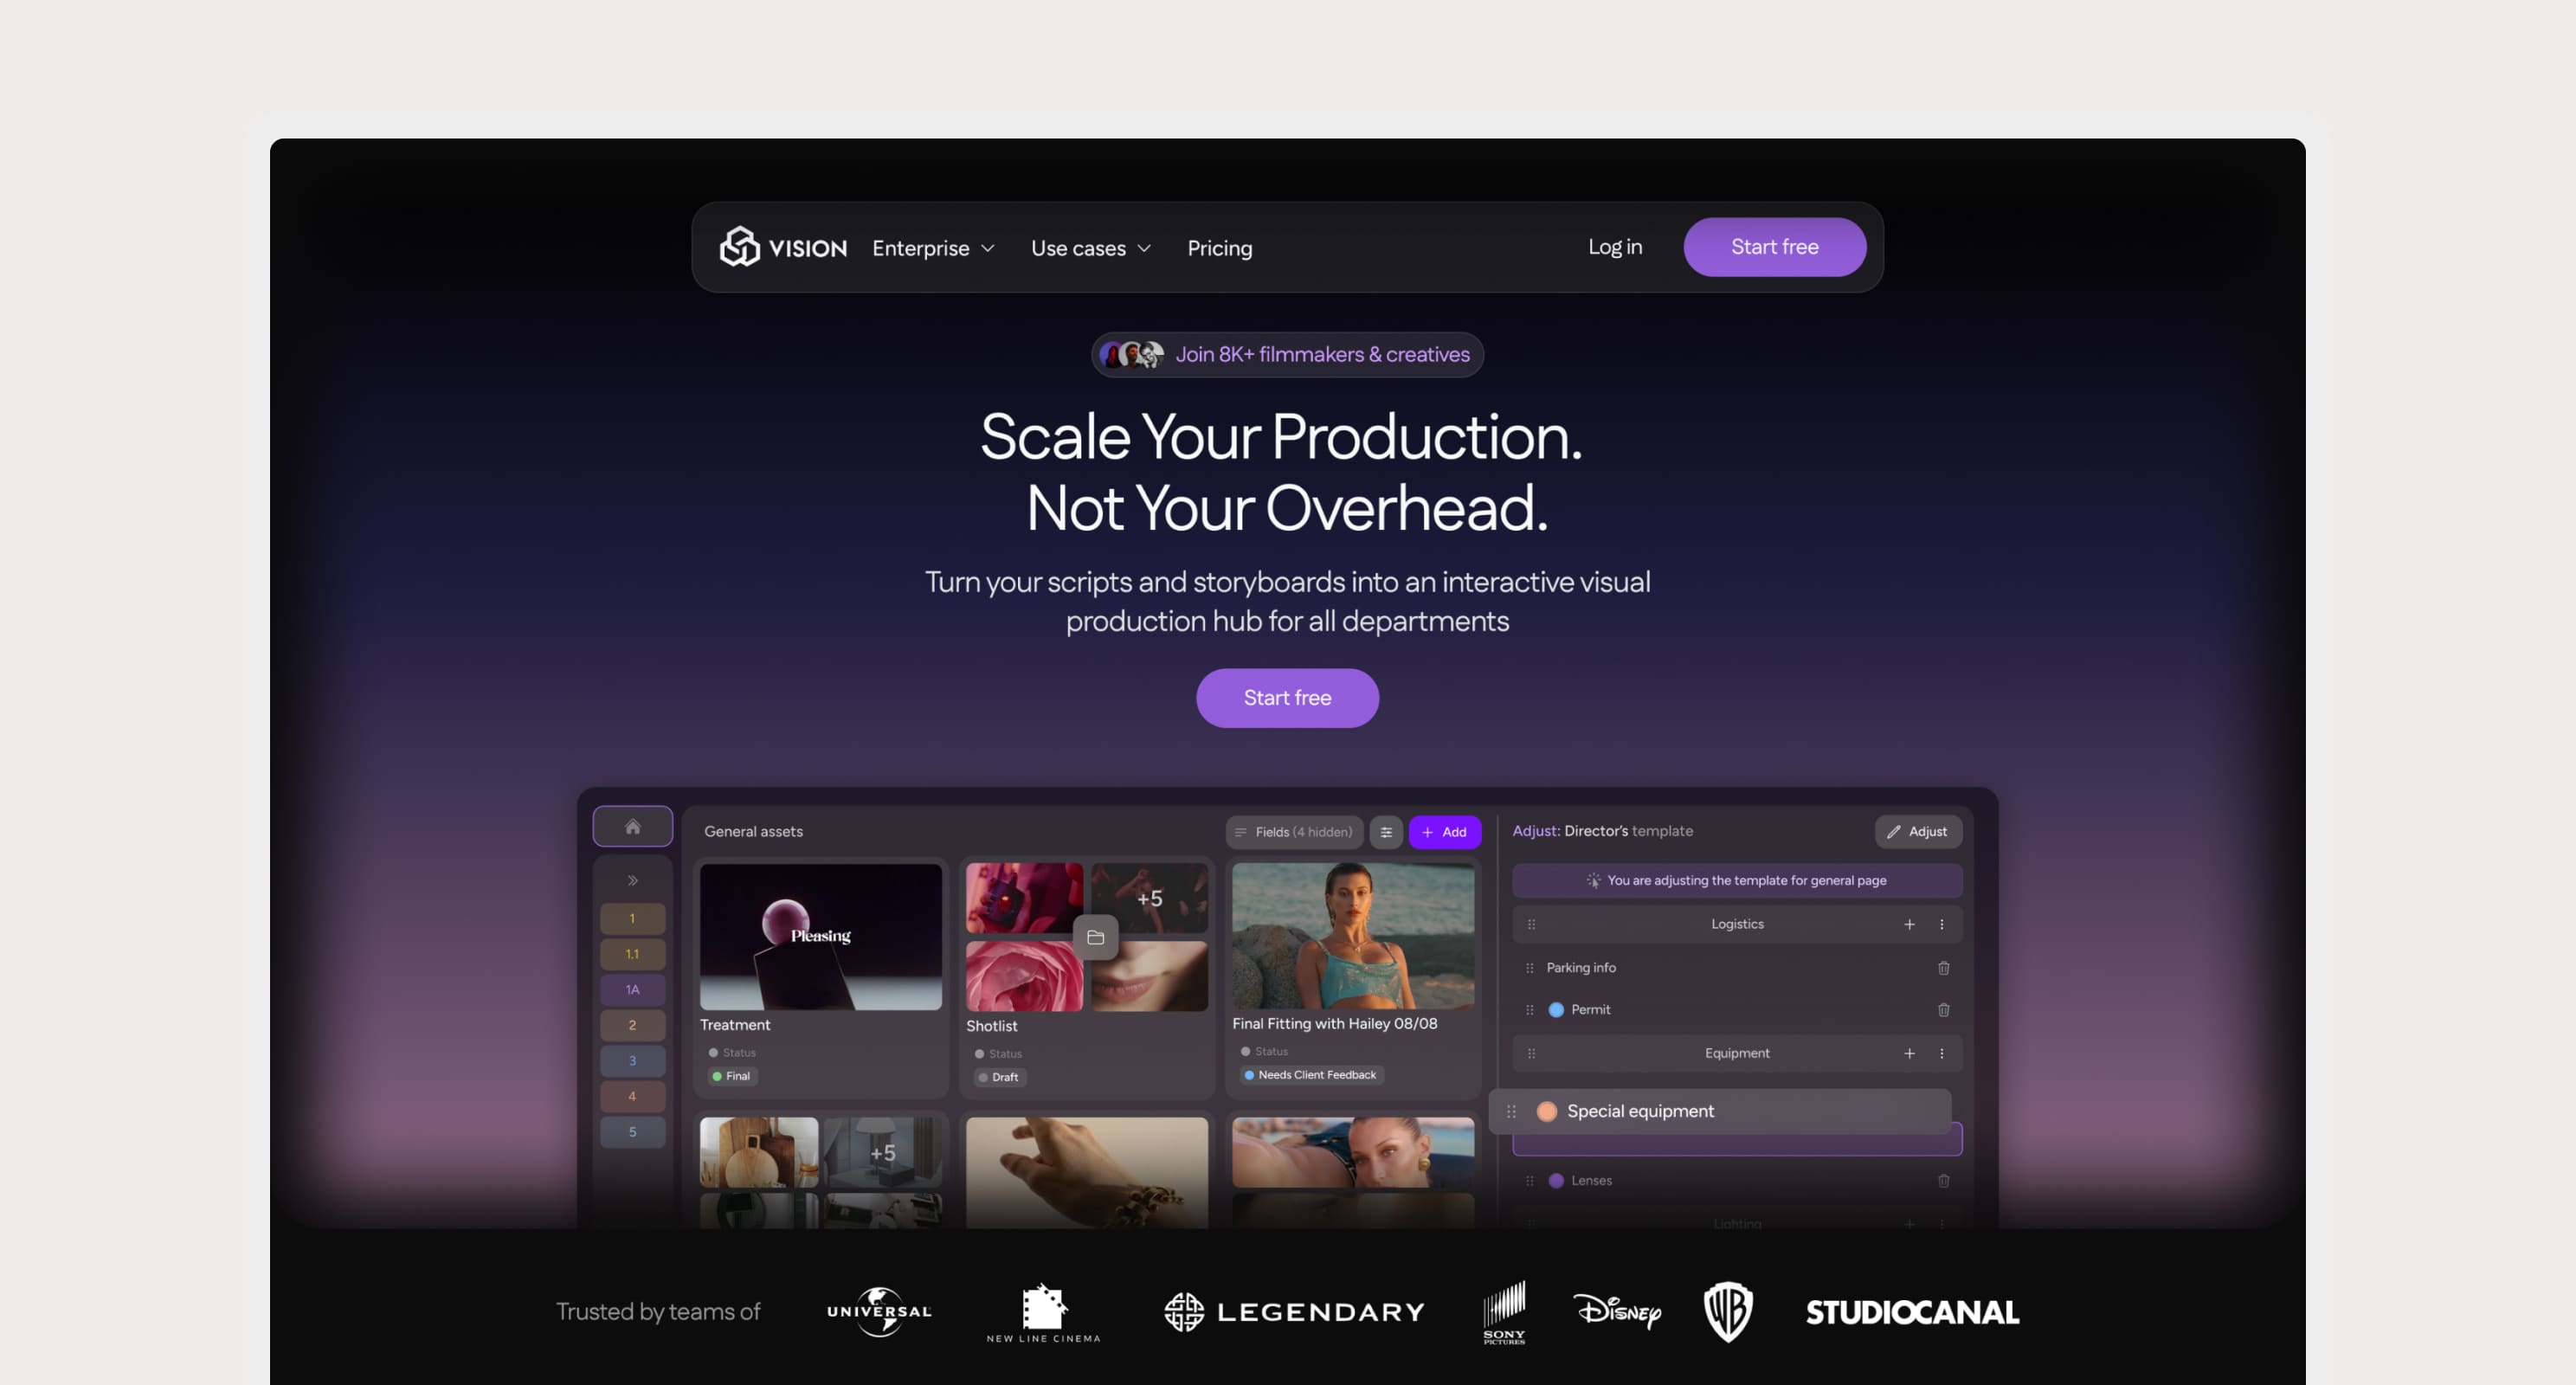Click the orange color dot beside Special equipment
The width and height of the screenshot is (2576, 1385).
coord(1547,1111)
